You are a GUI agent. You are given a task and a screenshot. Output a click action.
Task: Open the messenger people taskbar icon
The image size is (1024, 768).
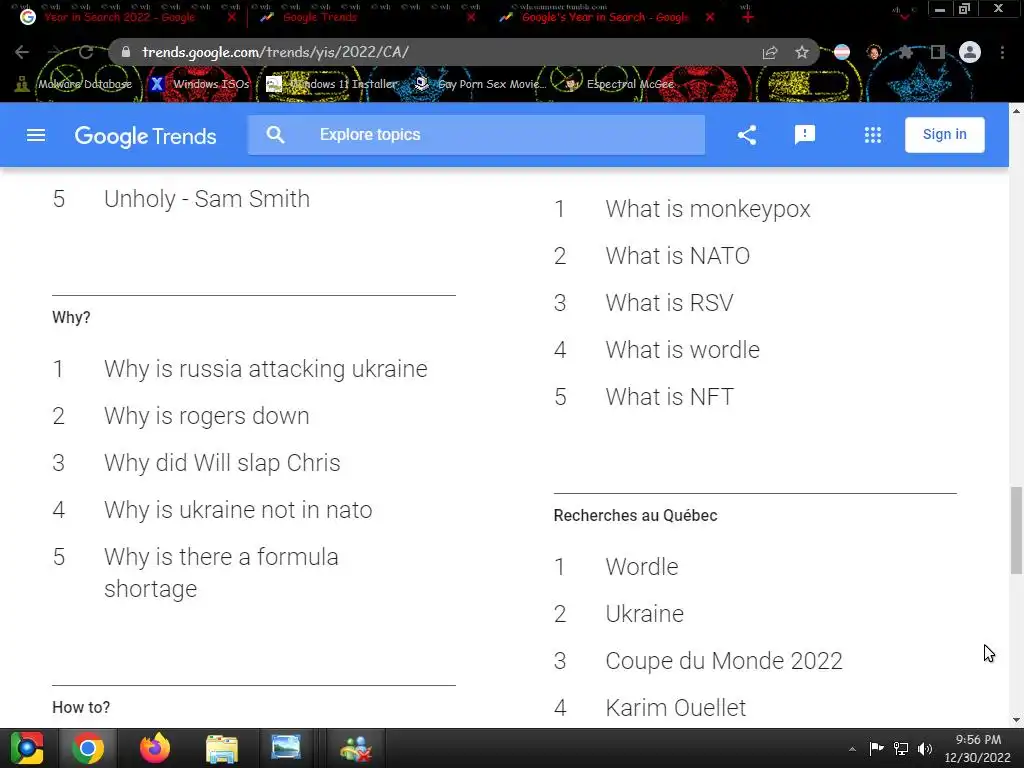[x=356, y=749]
